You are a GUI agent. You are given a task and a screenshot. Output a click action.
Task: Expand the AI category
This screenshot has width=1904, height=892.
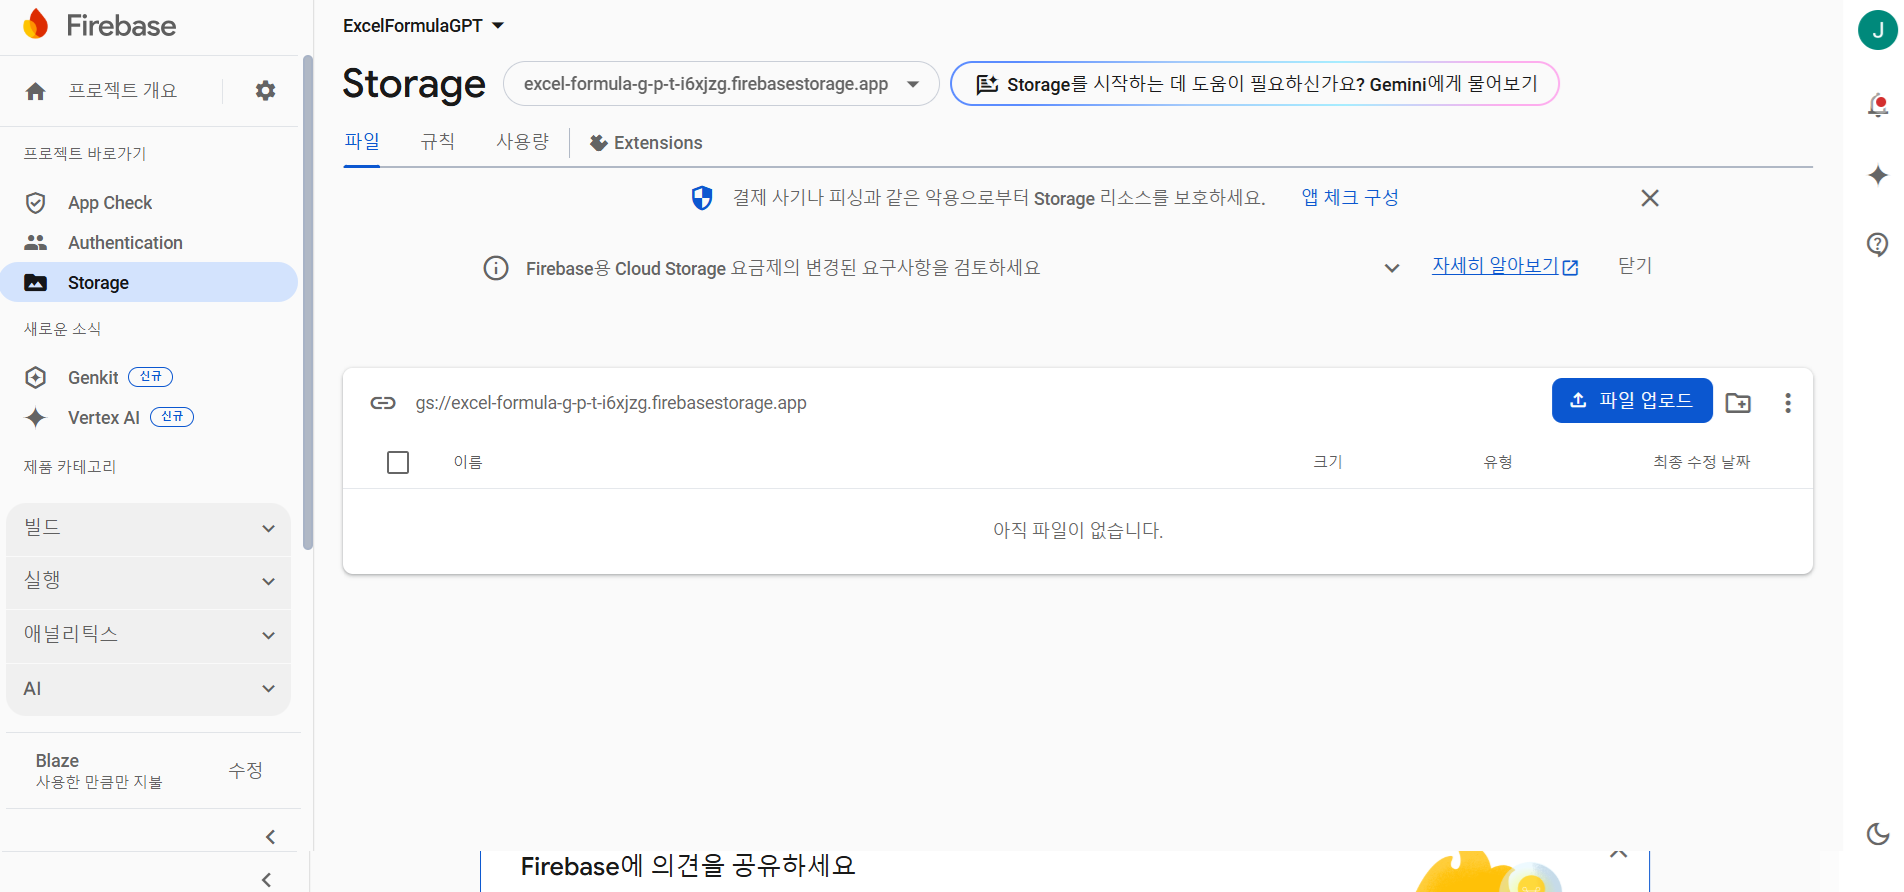point(149,689)
